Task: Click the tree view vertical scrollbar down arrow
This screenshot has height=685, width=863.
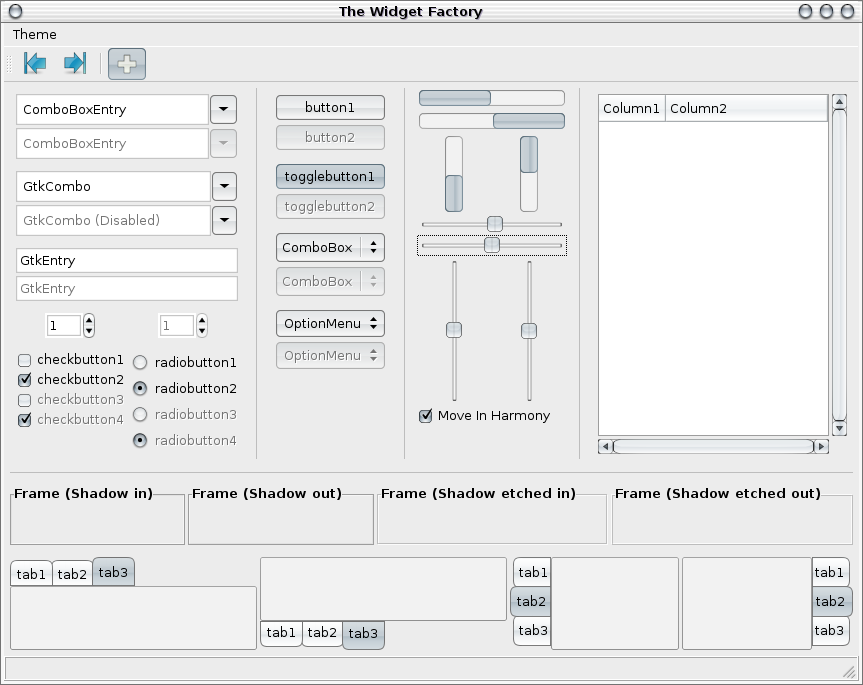Action: (839, 428)
